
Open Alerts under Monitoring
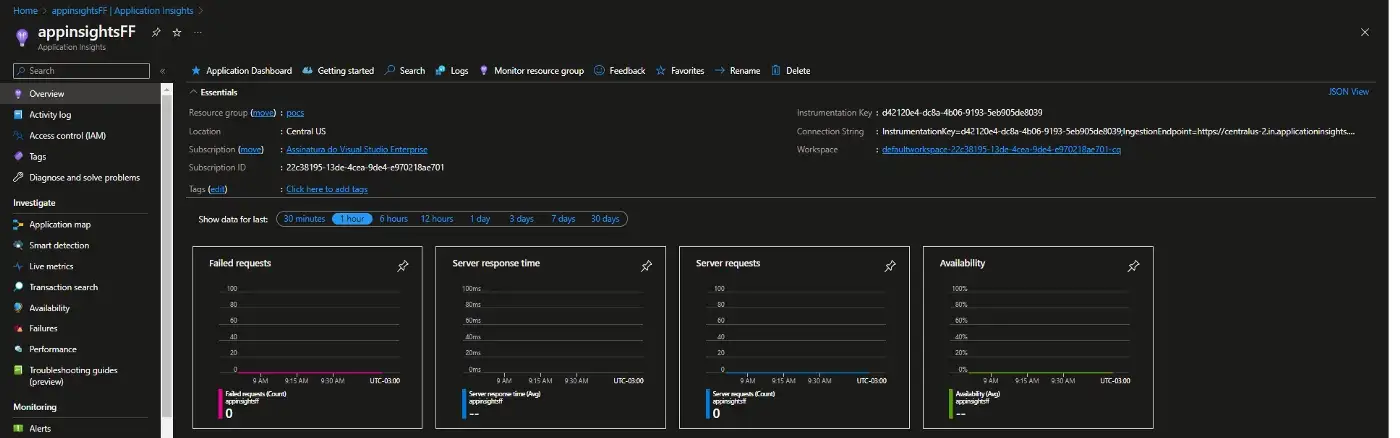point(80,428)
